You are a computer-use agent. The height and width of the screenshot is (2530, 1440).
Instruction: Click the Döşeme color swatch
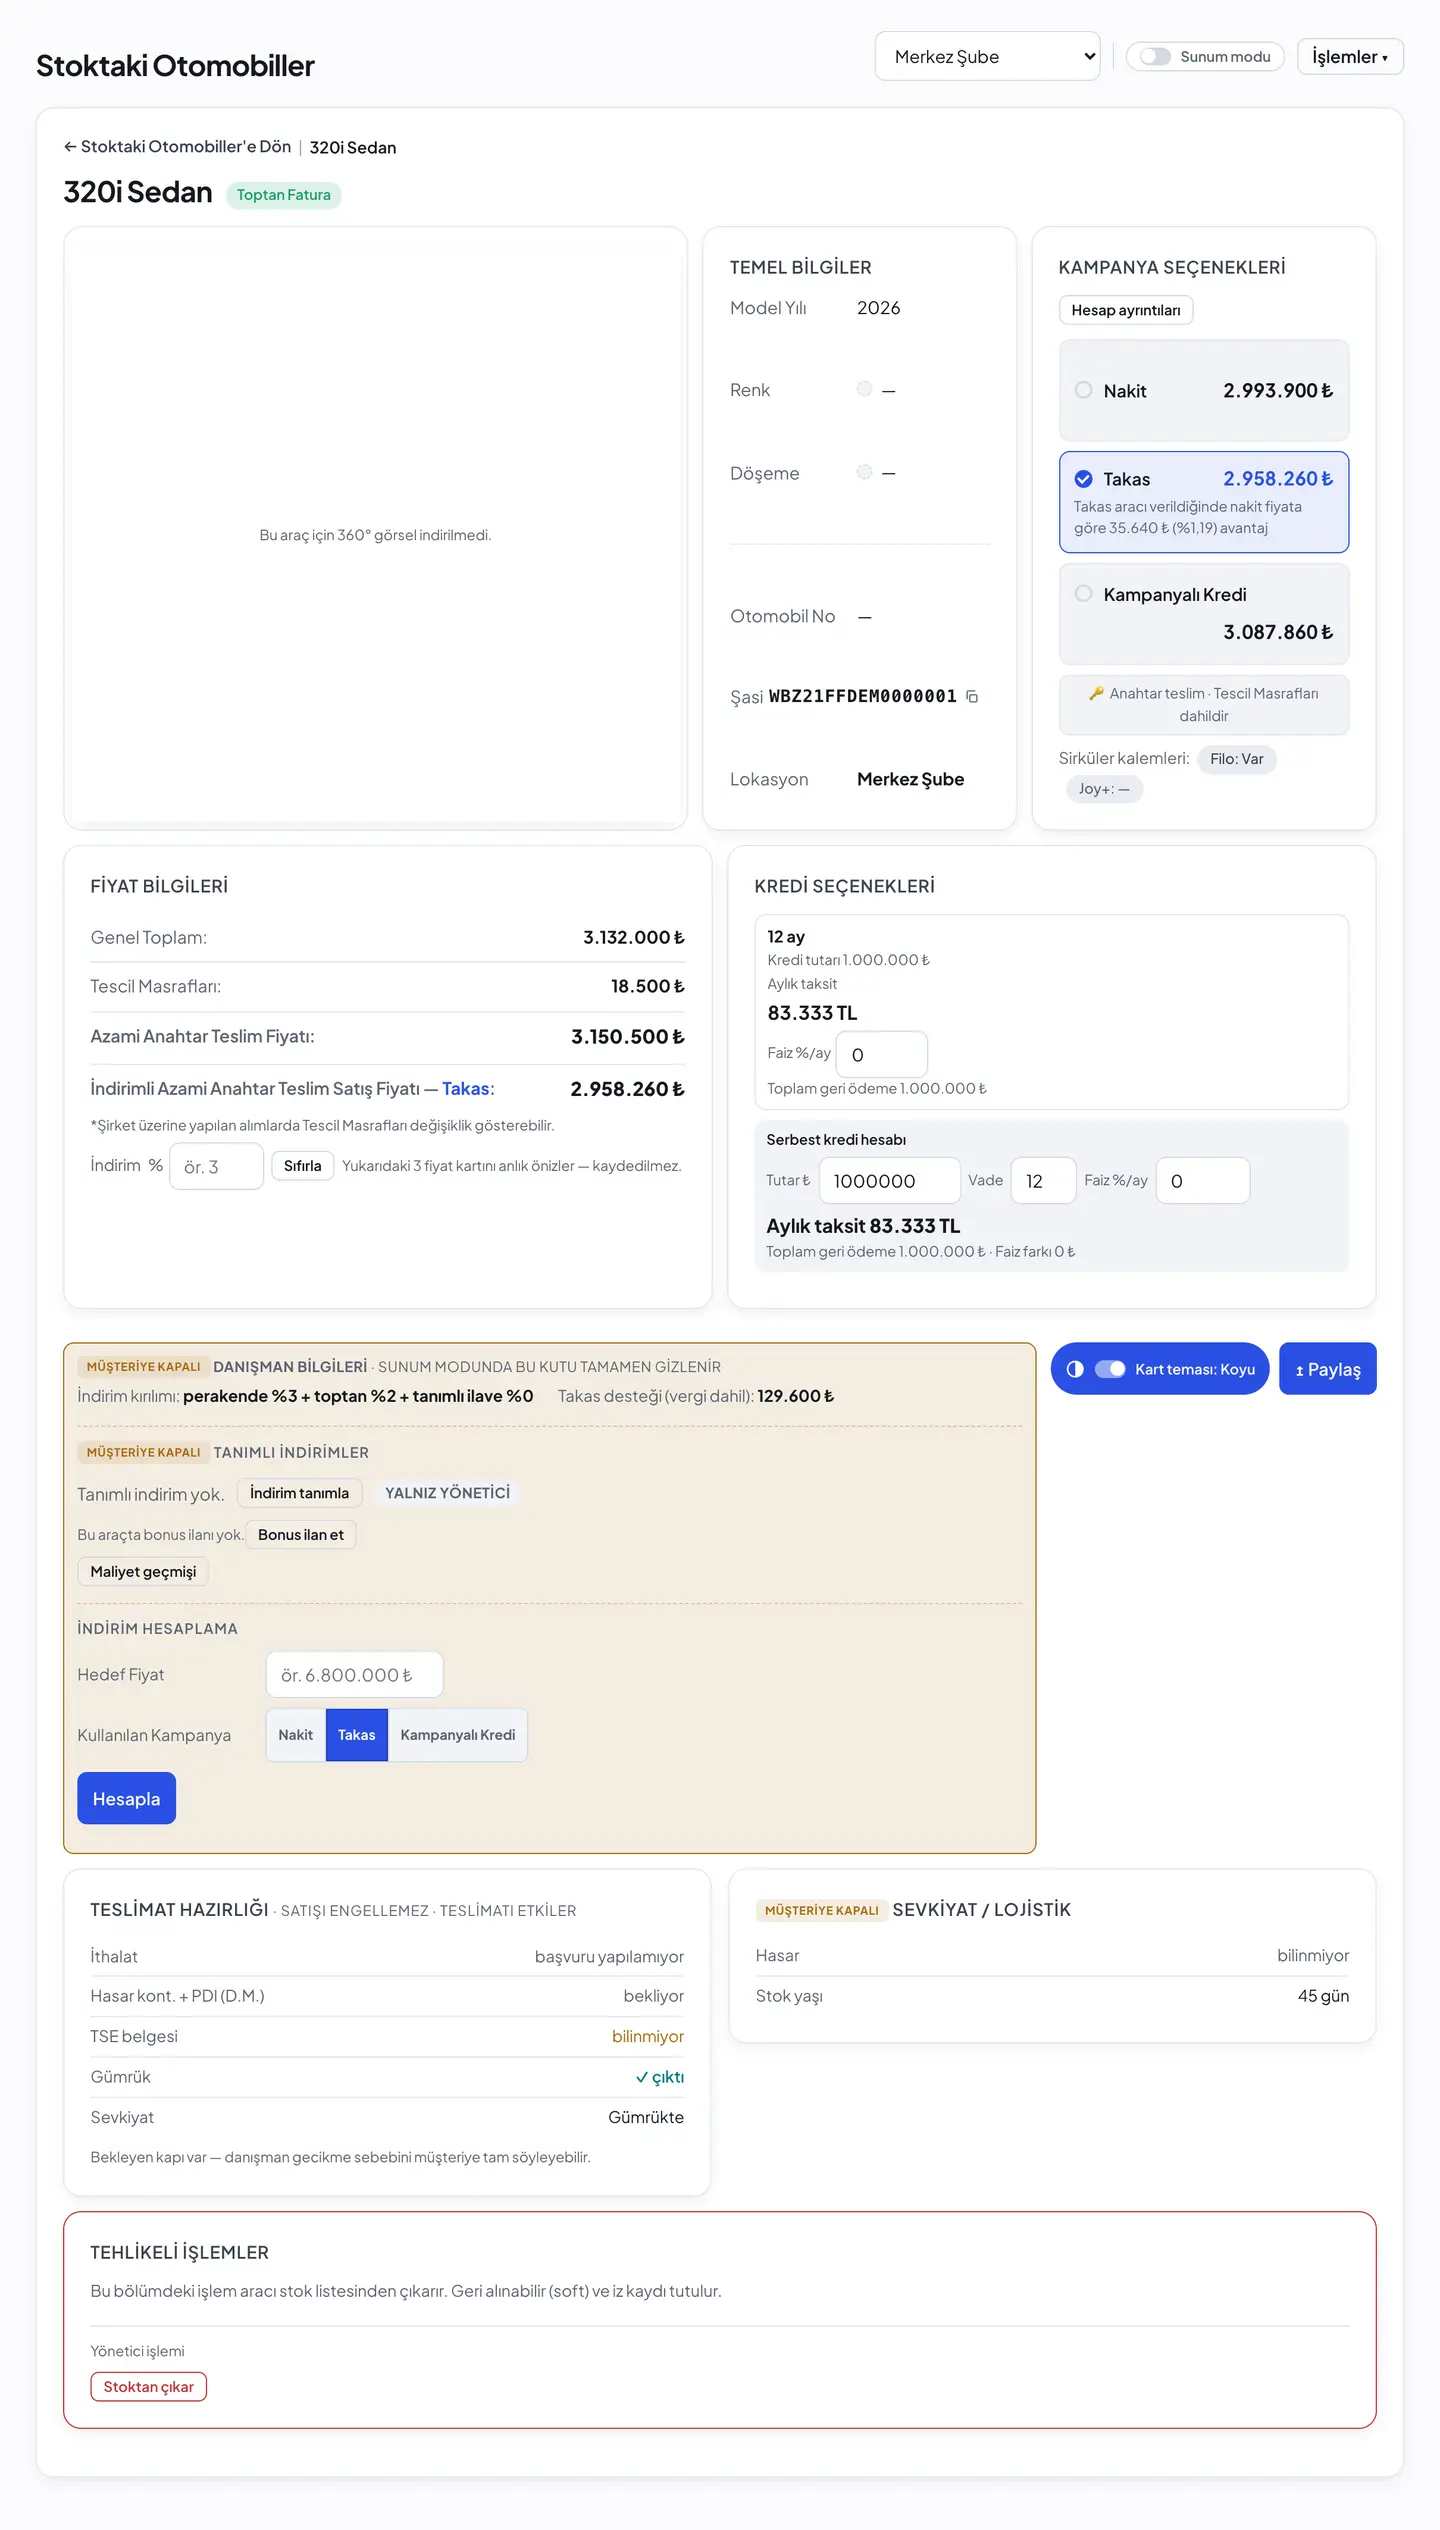pyautogui.click(x=865, y=472)
